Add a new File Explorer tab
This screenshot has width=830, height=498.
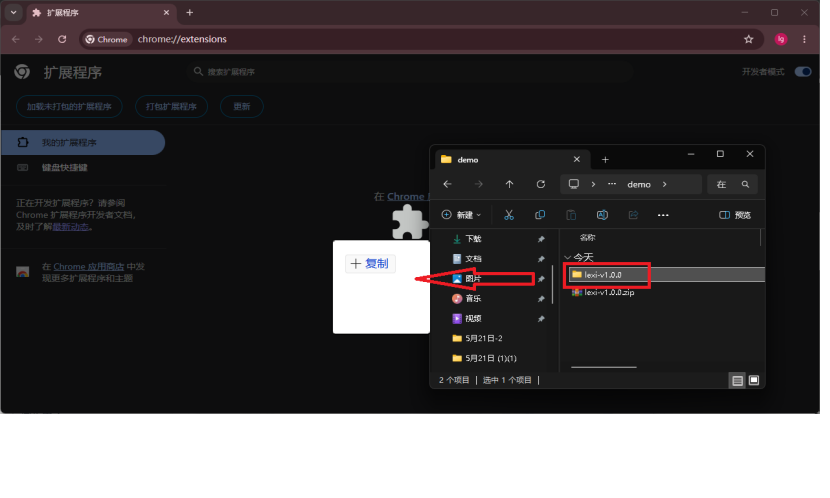(x=605, y=160)
